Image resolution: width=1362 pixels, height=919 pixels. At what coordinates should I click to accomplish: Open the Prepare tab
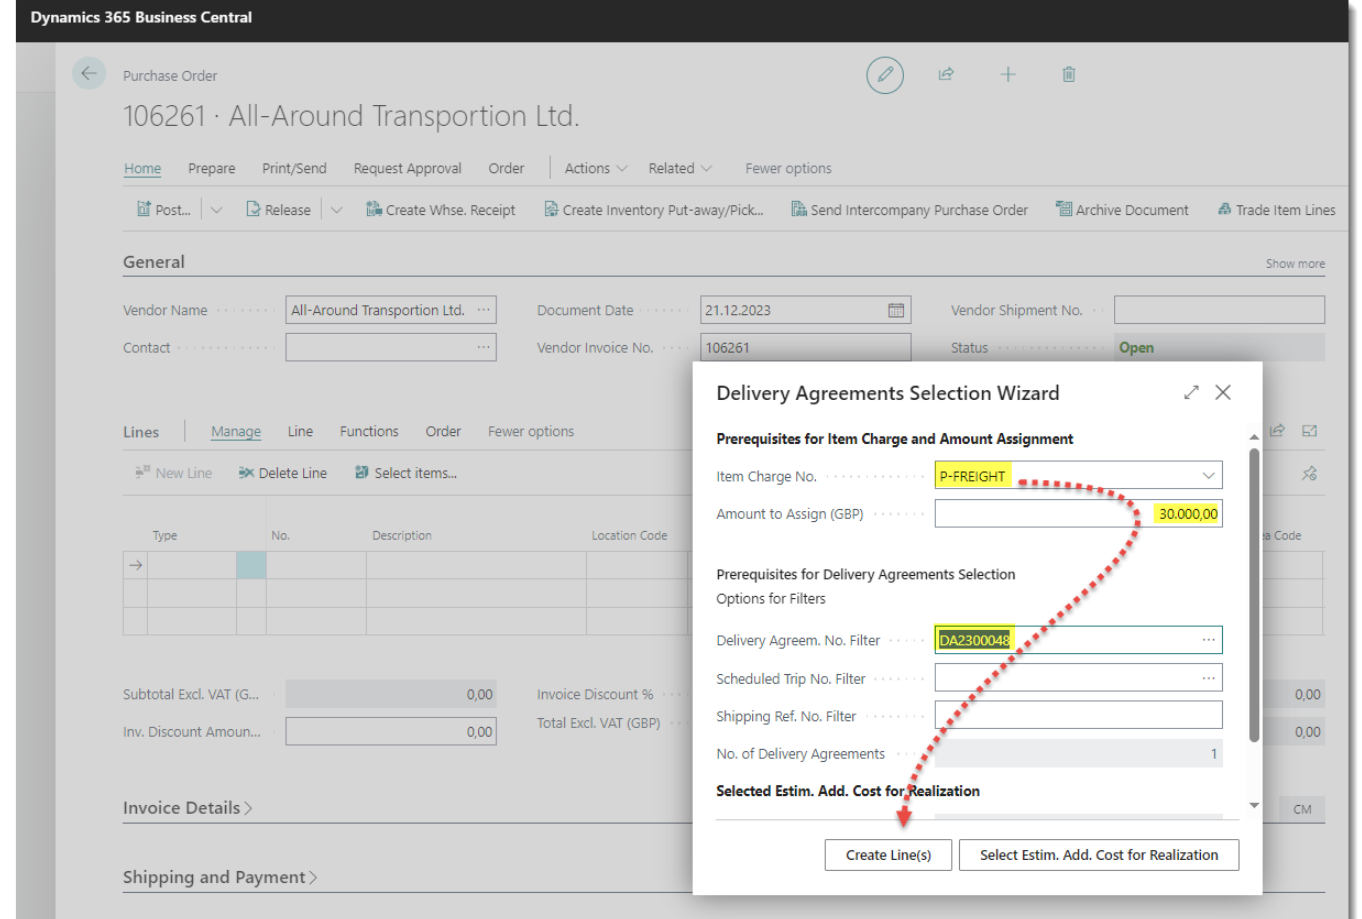tap(212, 168)
